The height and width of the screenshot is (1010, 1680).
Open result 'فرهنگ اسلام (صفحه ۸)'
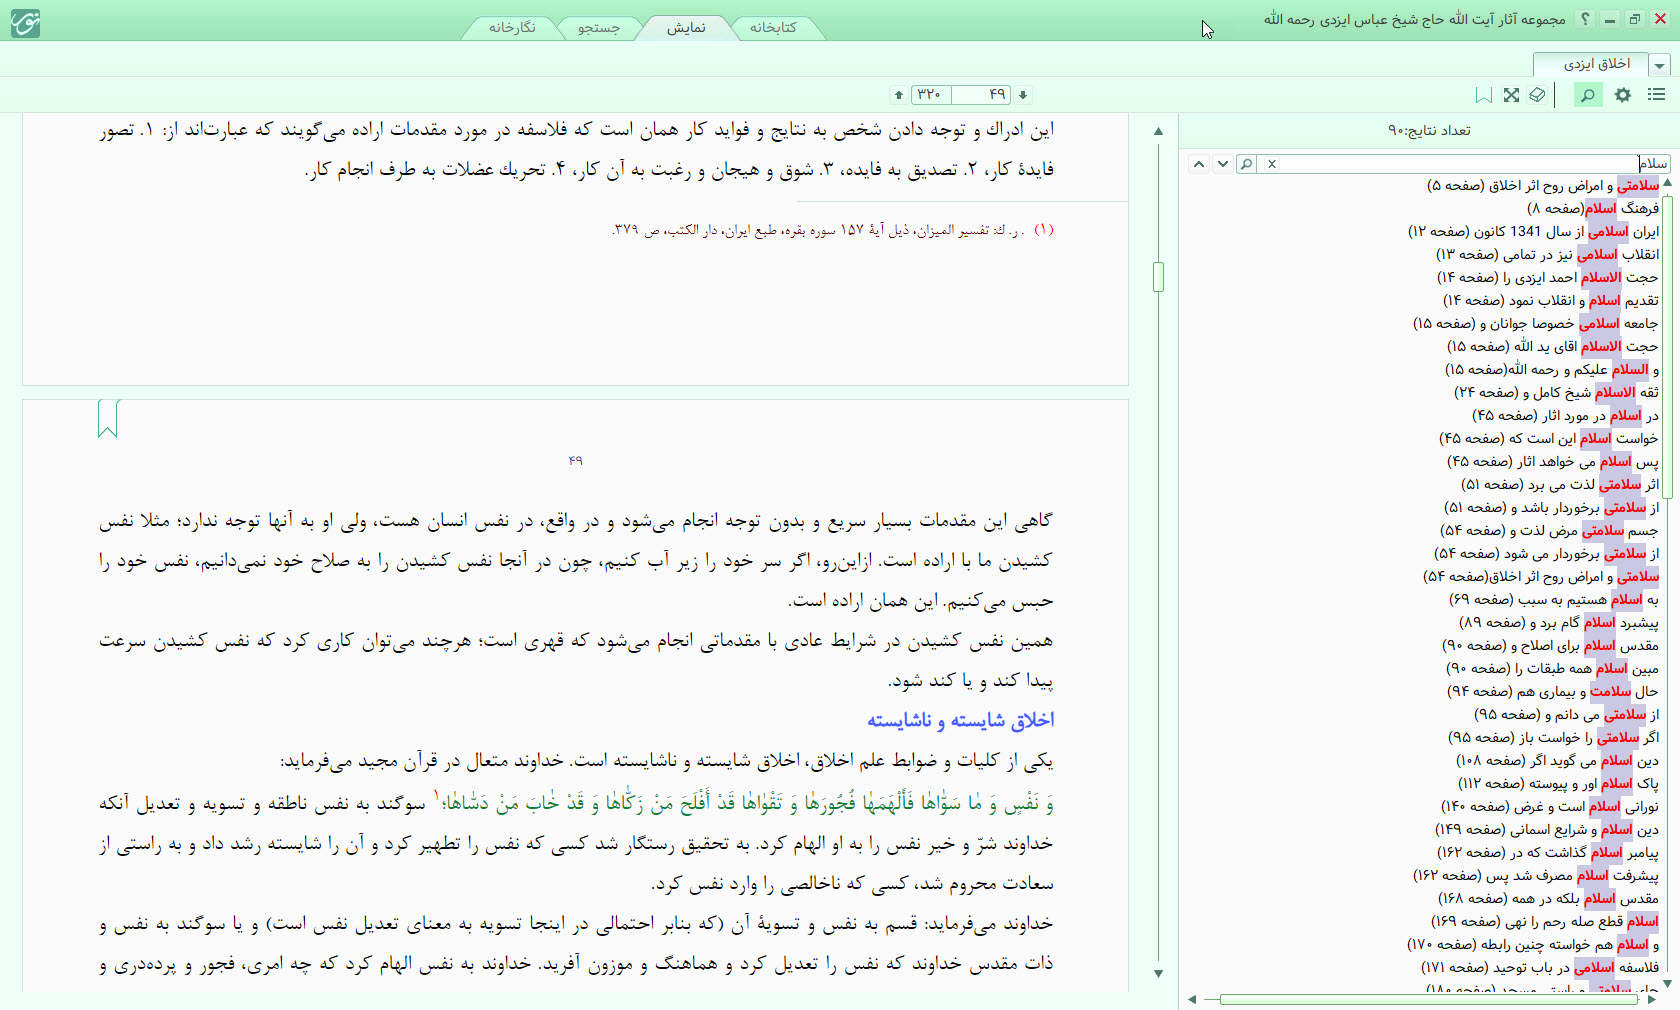click(1592, 208)
